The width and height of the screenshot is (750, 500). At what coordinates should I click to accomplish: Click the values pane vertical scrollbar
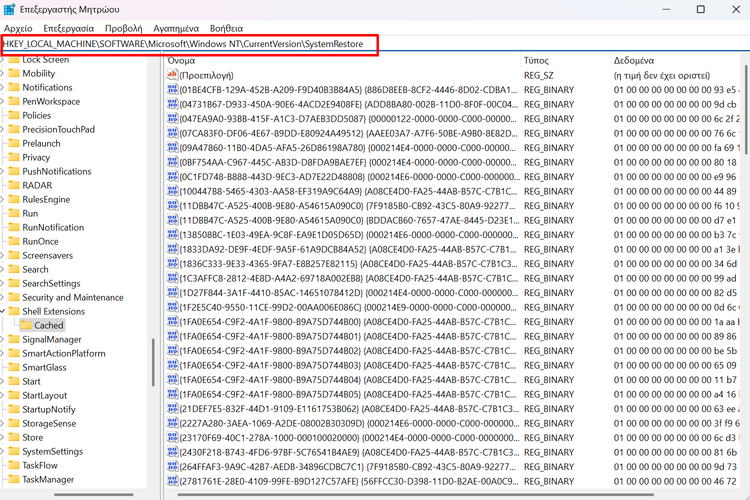[x=746, y=109]
